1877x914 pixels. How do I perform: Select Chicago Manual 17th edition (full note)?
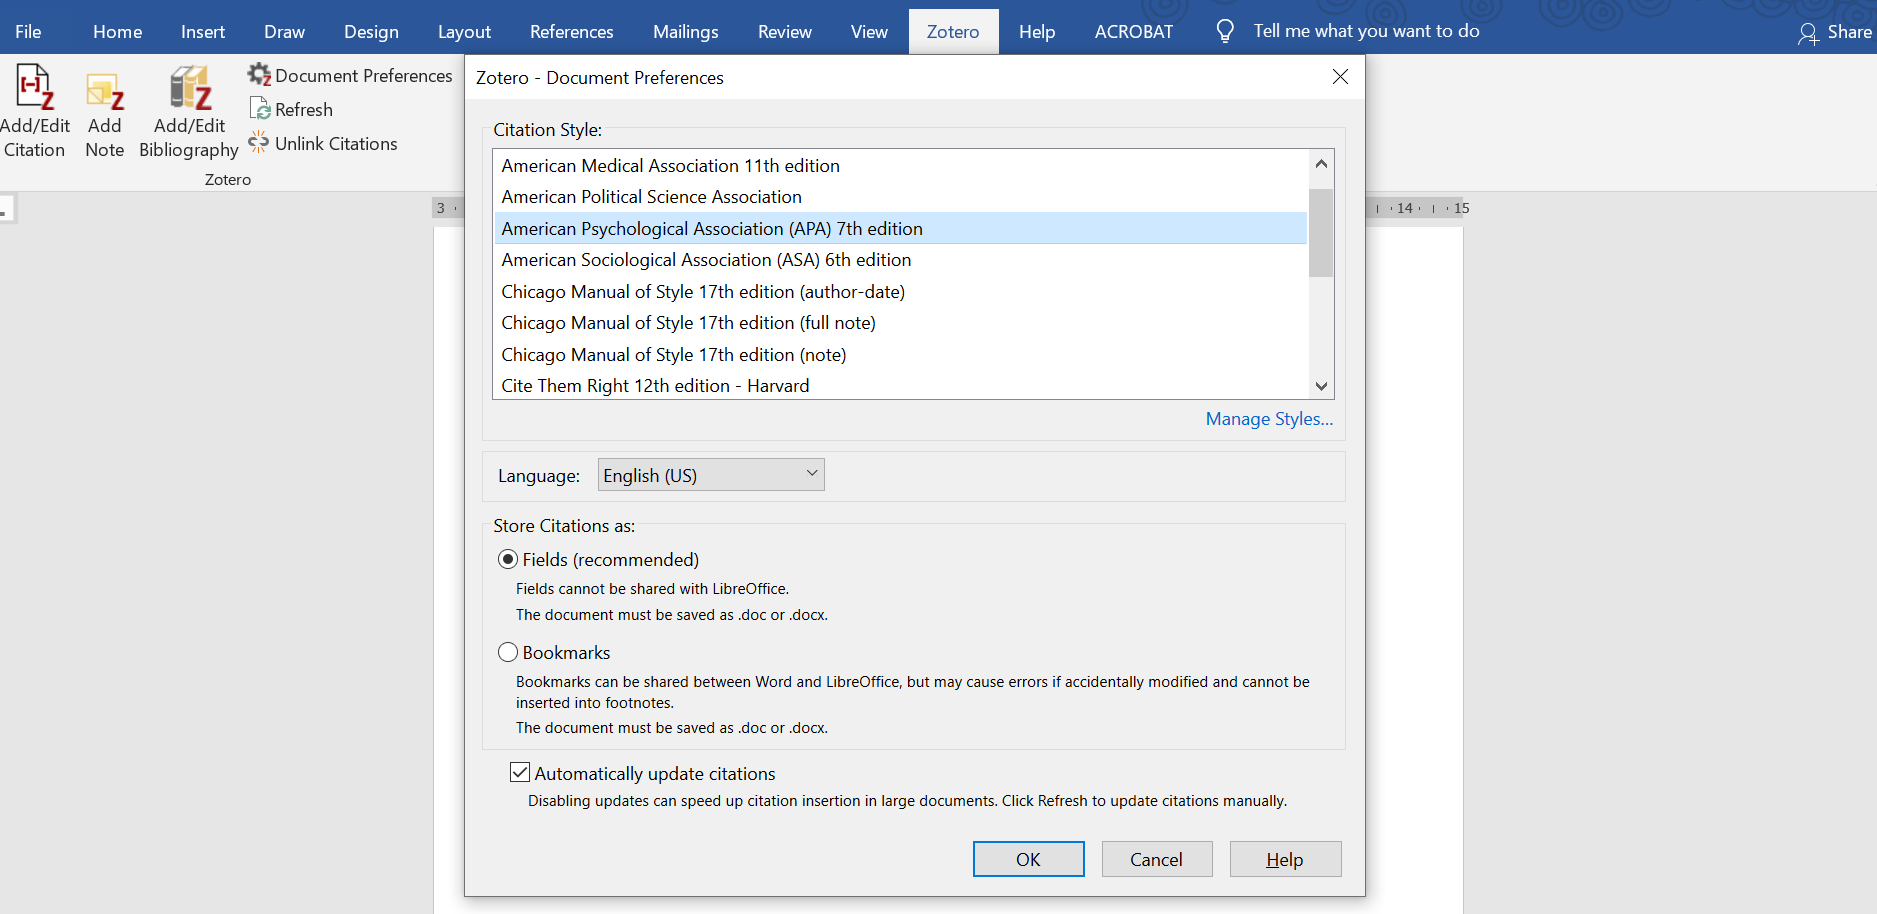click(901, 323)
